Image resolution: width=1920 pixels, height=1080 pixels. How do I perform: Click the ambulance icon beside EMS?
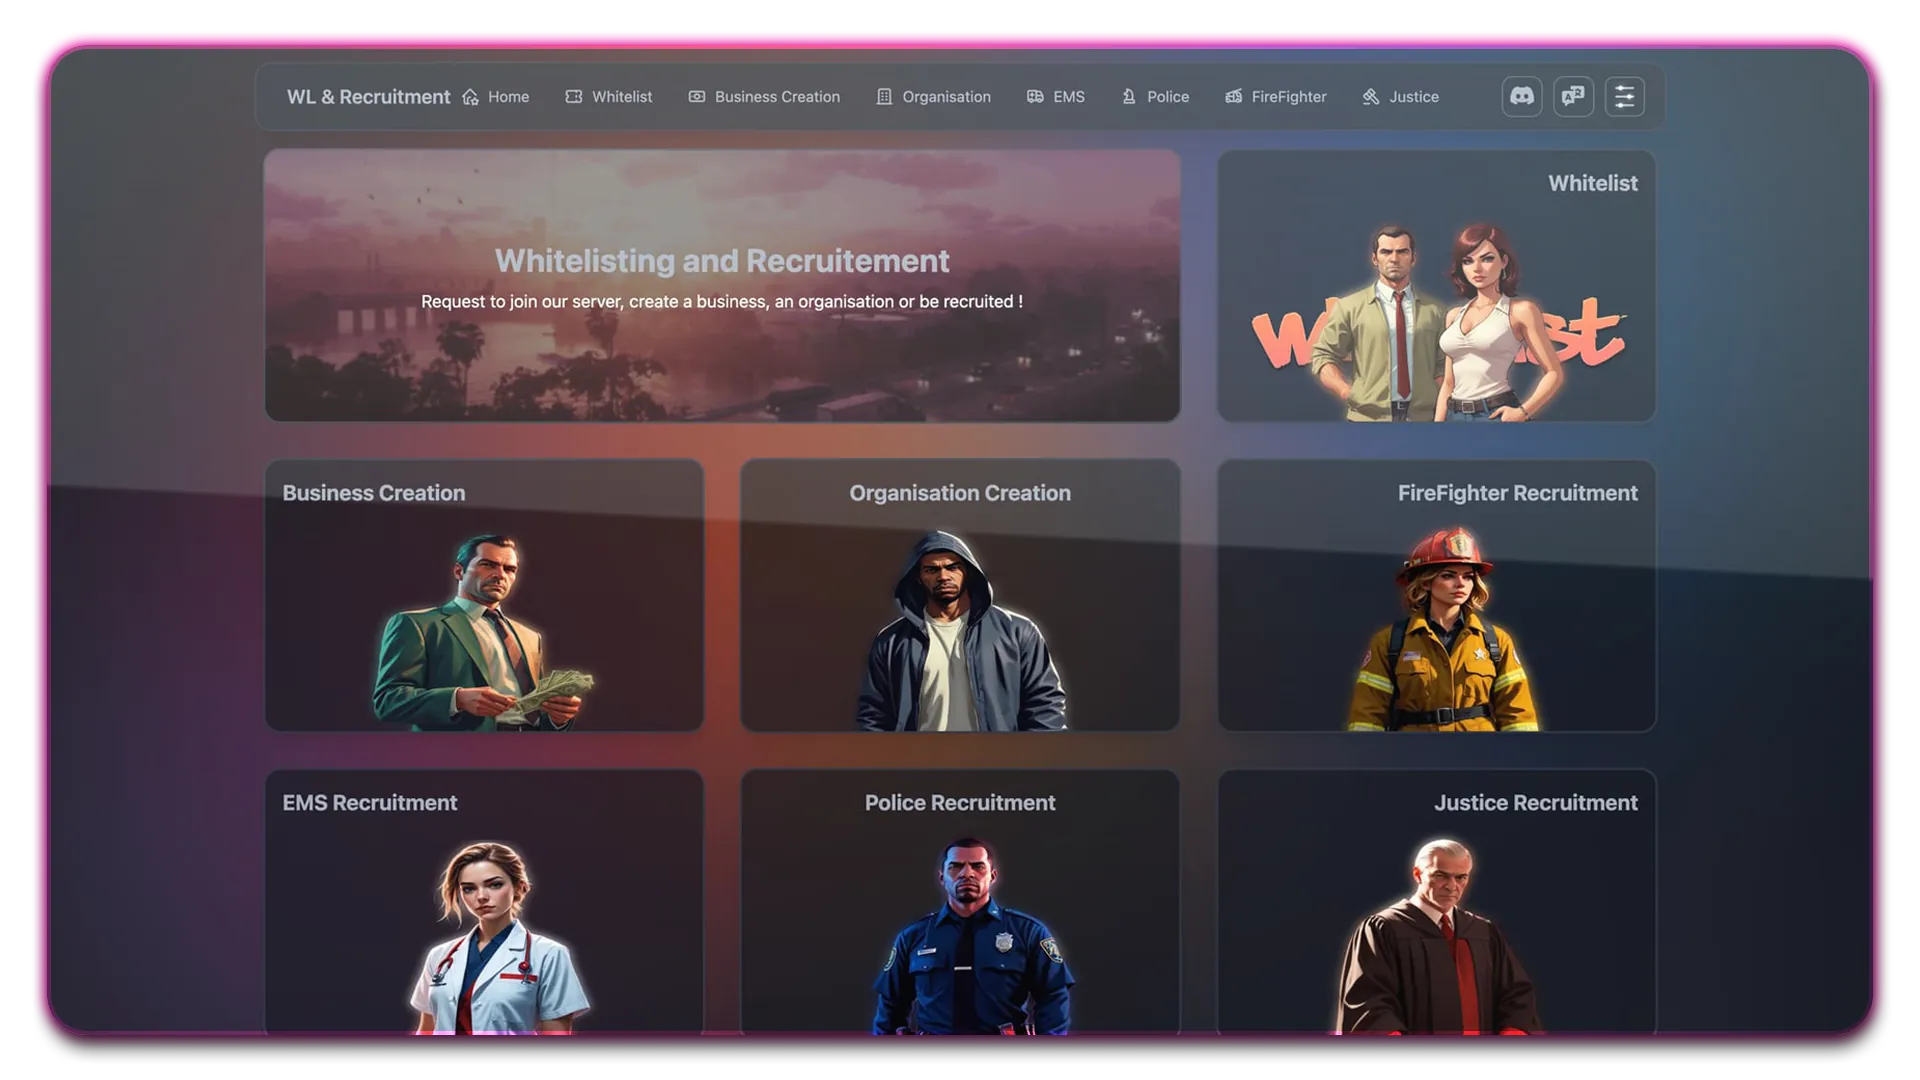tap(1035, 97)
